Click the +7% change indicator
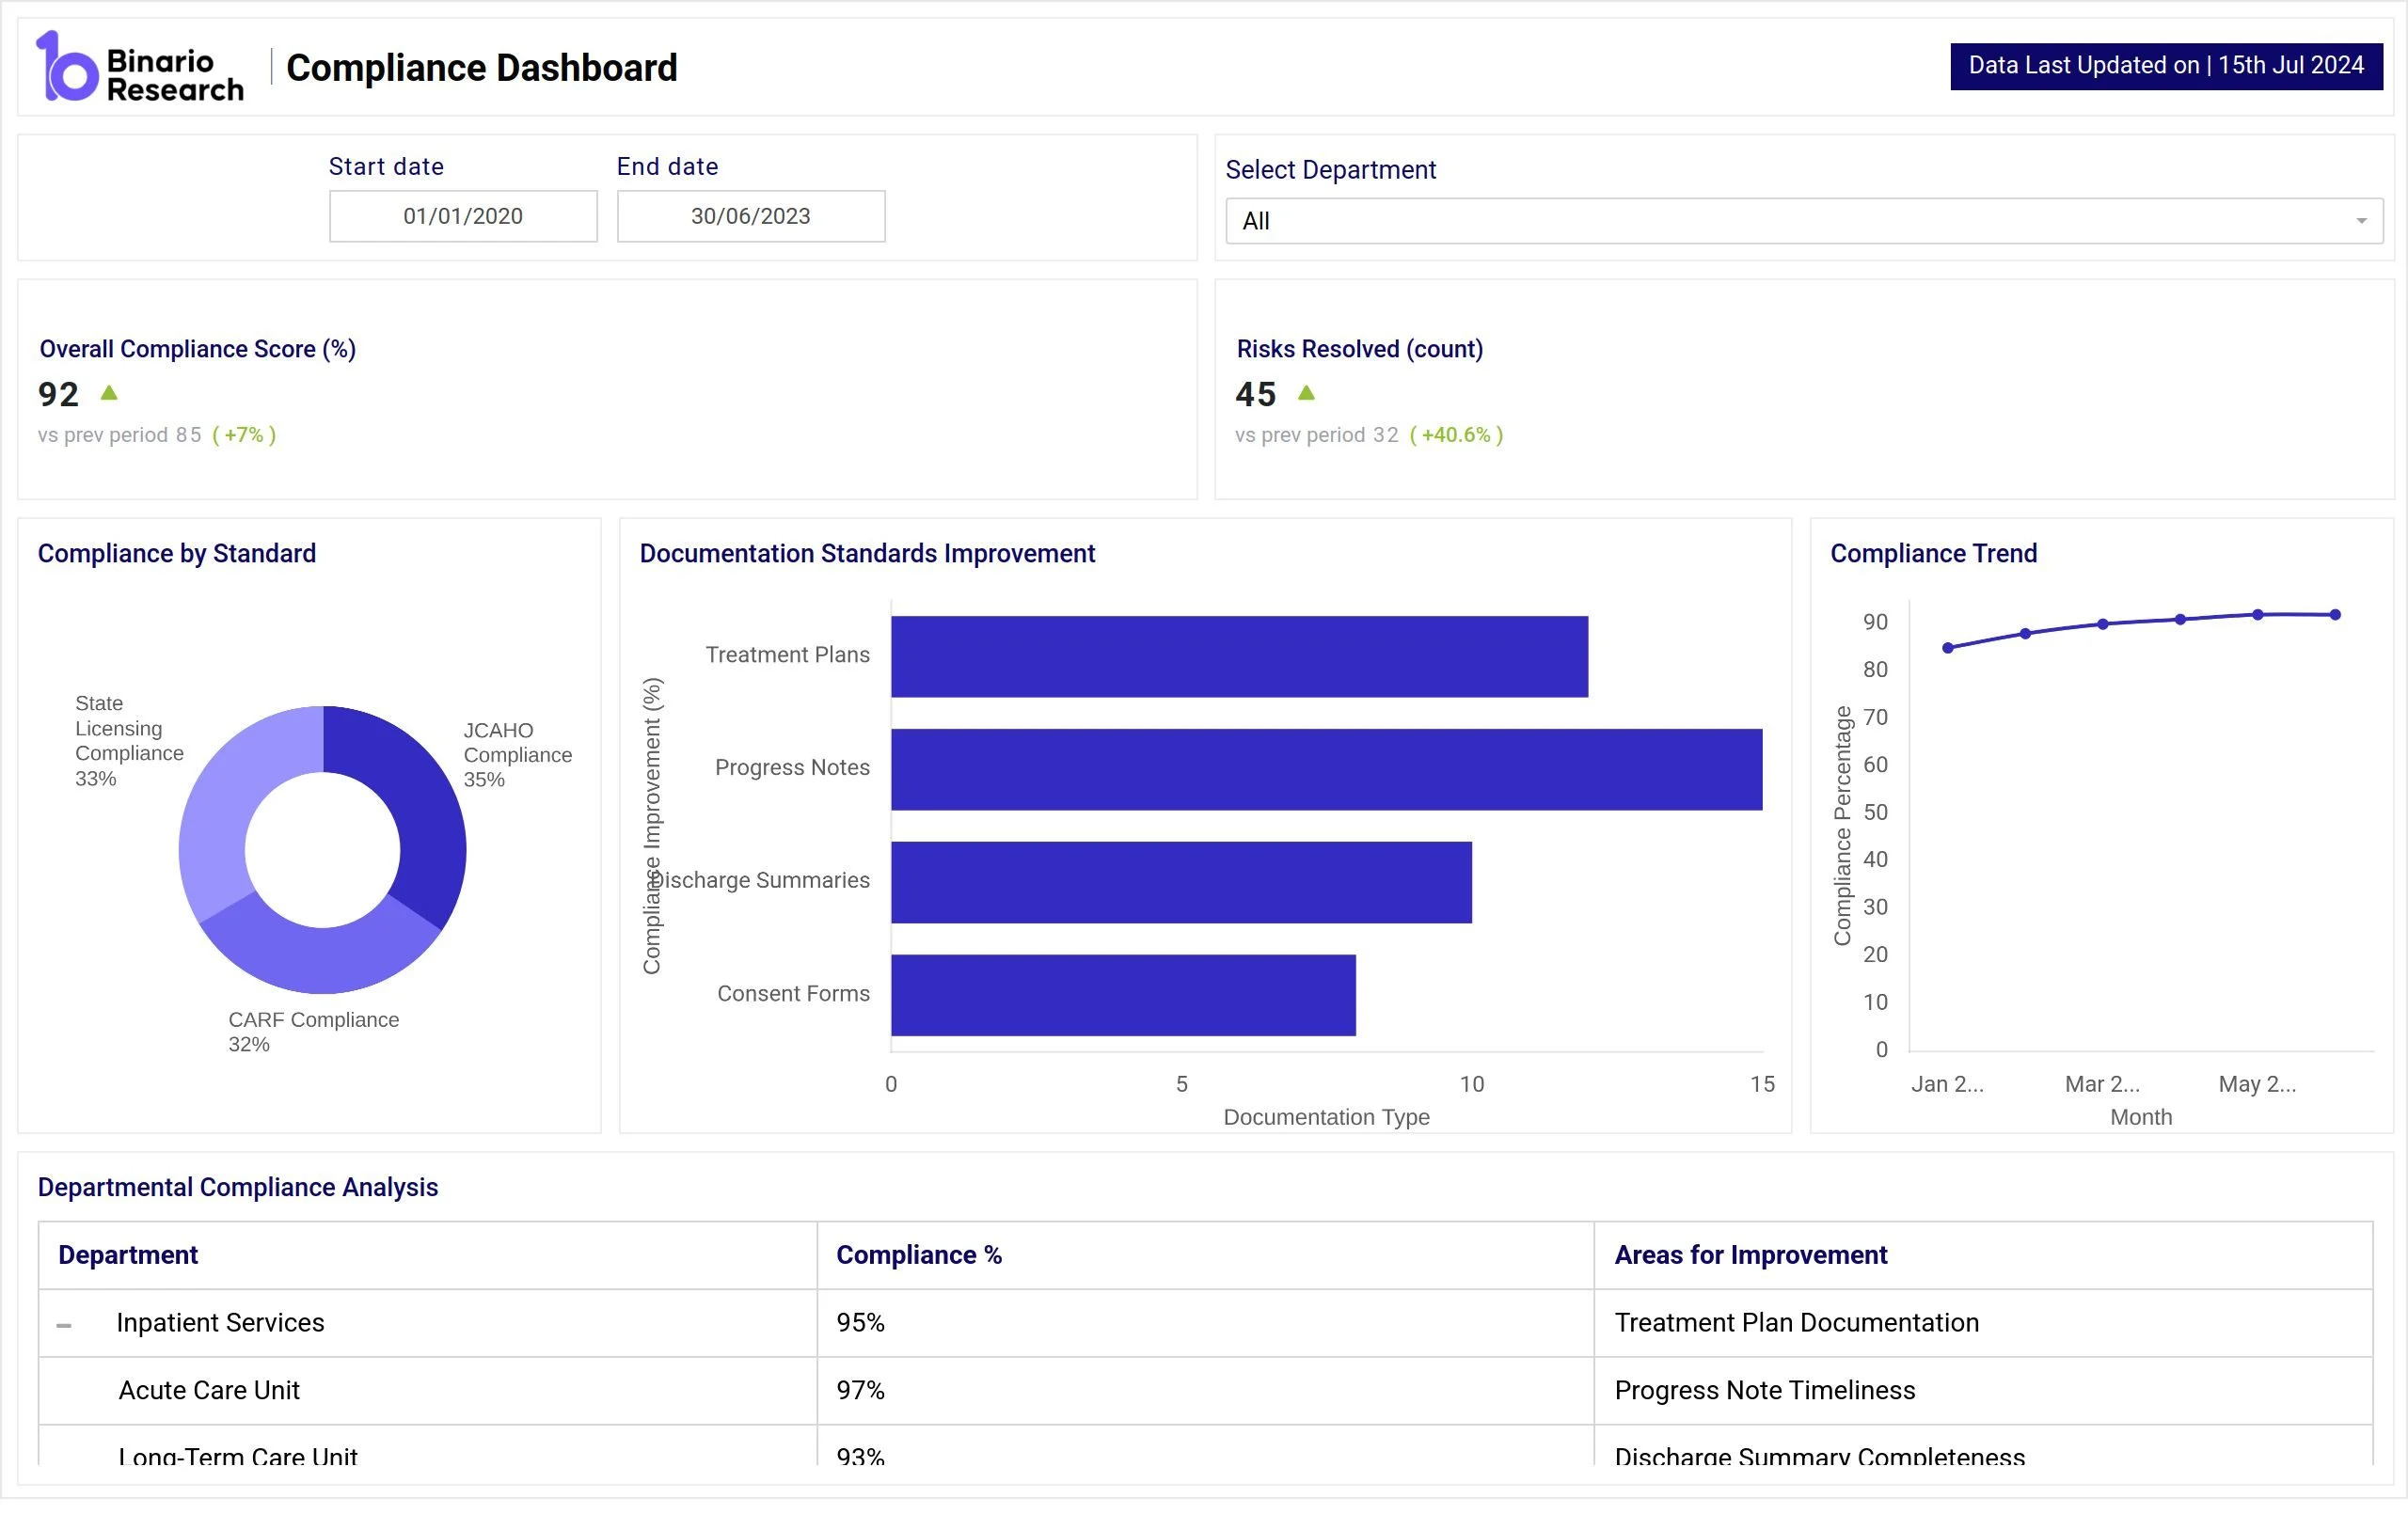The image size is (2408, 1514). (x=244, y=435)
